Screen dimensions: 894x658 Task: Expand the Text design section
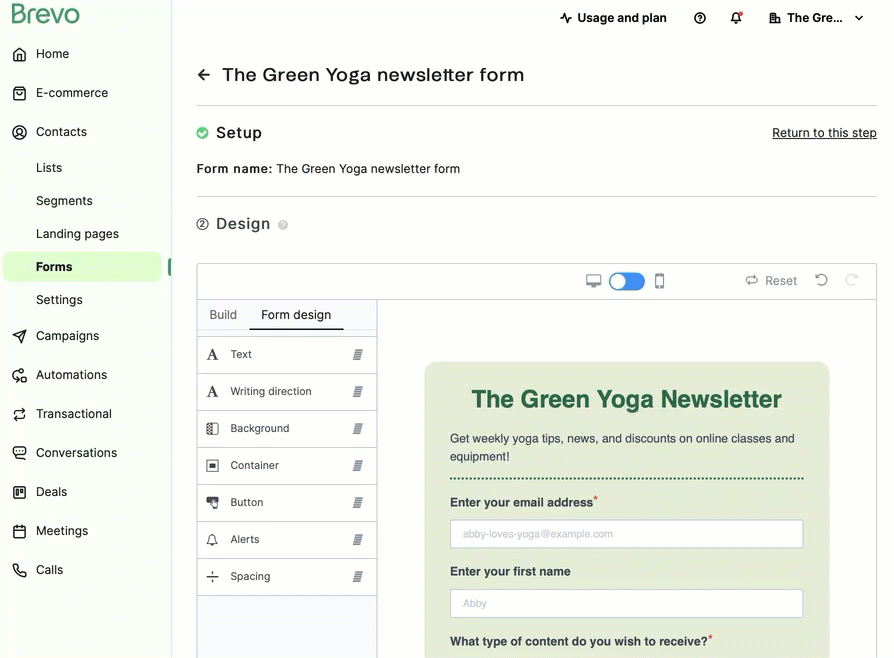pyautogui.click(x=286, y=354)
